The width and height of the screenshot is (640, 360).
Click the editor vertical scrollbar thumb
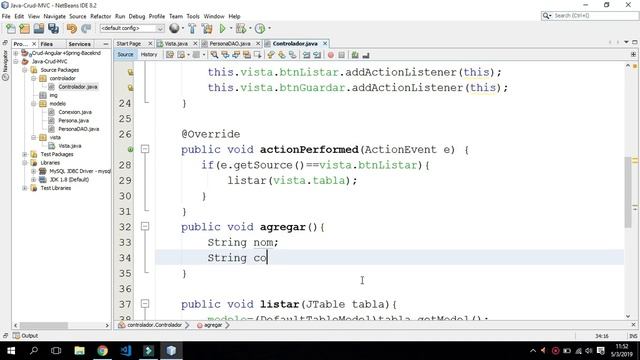[628, 192]
